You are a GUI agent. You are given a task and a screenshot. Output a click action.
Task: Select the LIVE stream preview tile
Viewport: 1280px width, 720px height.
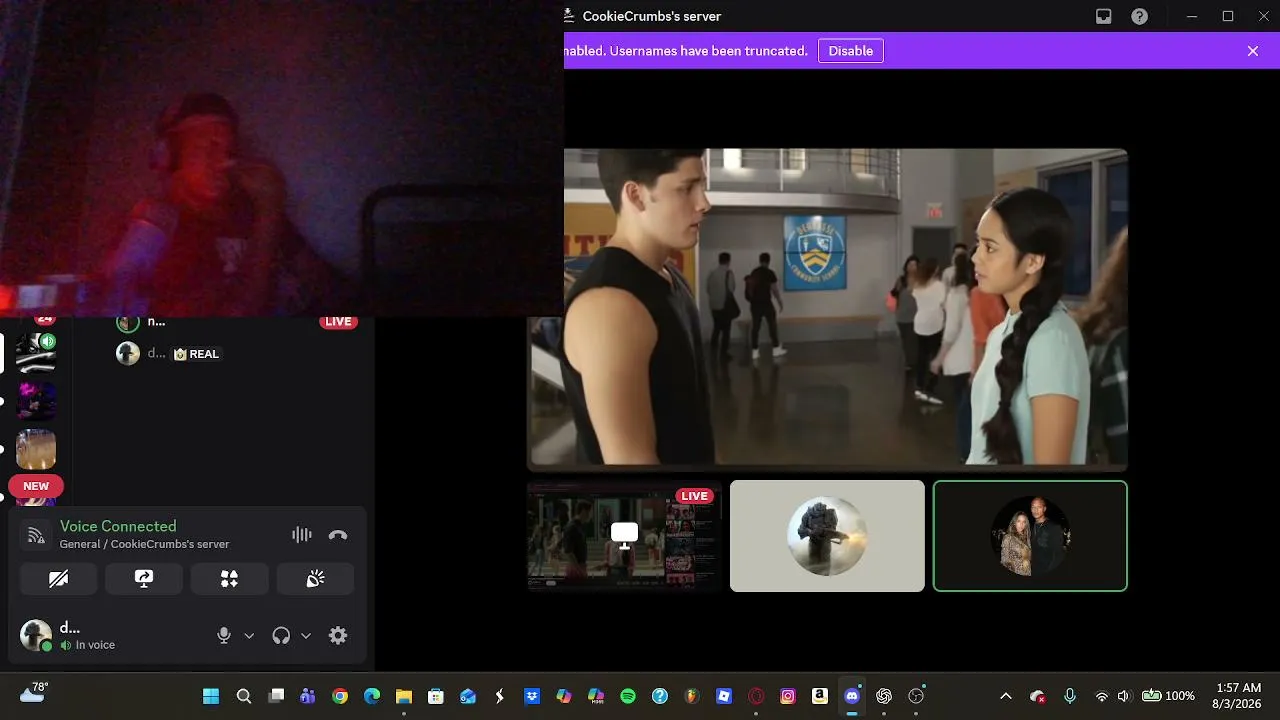point(624,535)
